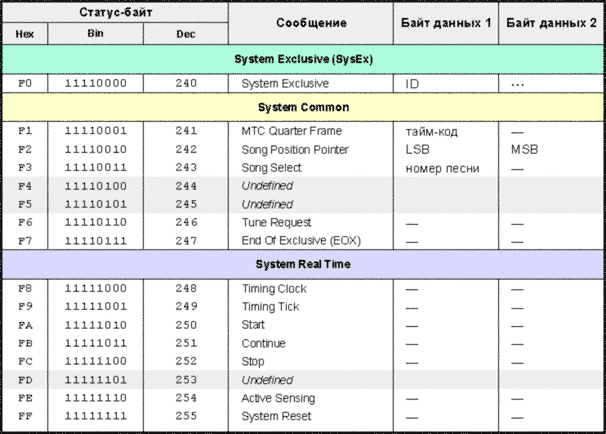The image size is (606, 434).
Task: Click the End Of Exclusive (EOX) message
Action: coord(301,241)
